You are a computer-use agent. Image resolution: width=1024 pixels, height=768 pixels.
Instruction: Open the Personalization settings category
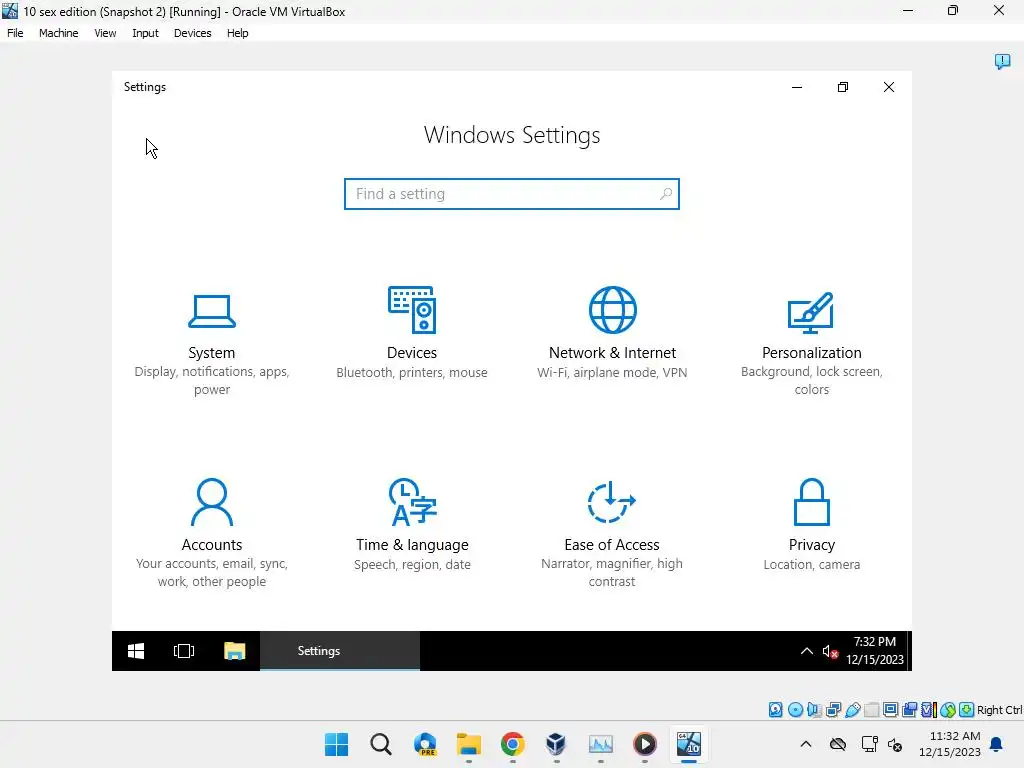(811, 344)
